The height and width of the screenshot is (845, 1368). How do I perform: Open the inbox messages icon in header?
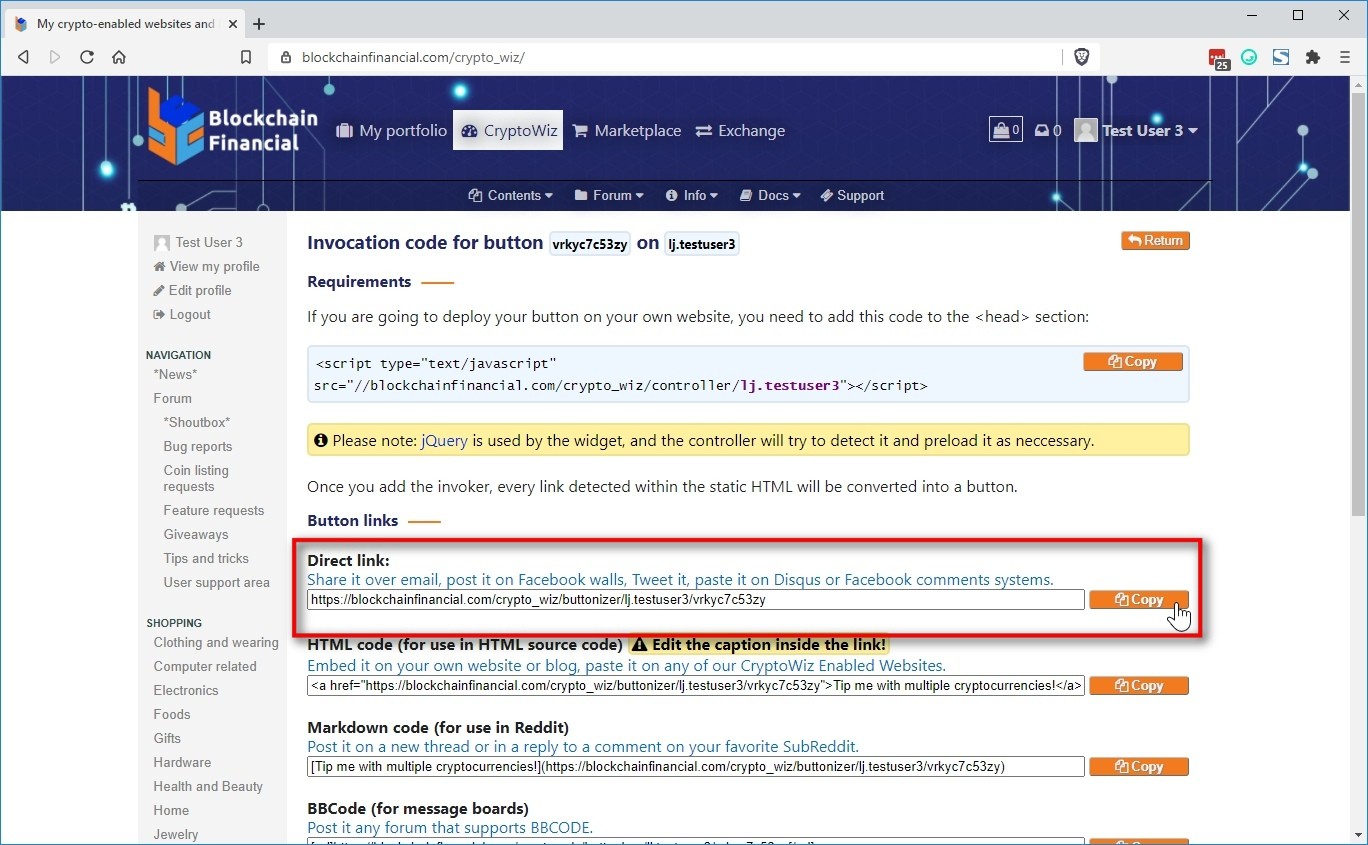tap(1047, 130)
